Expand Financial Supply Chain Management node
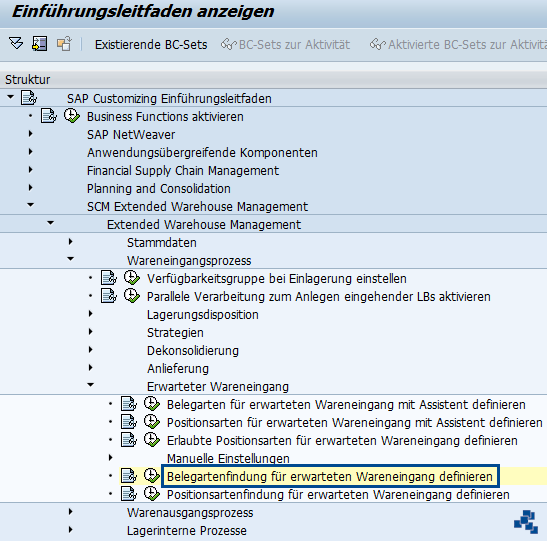 pos(31,170)
